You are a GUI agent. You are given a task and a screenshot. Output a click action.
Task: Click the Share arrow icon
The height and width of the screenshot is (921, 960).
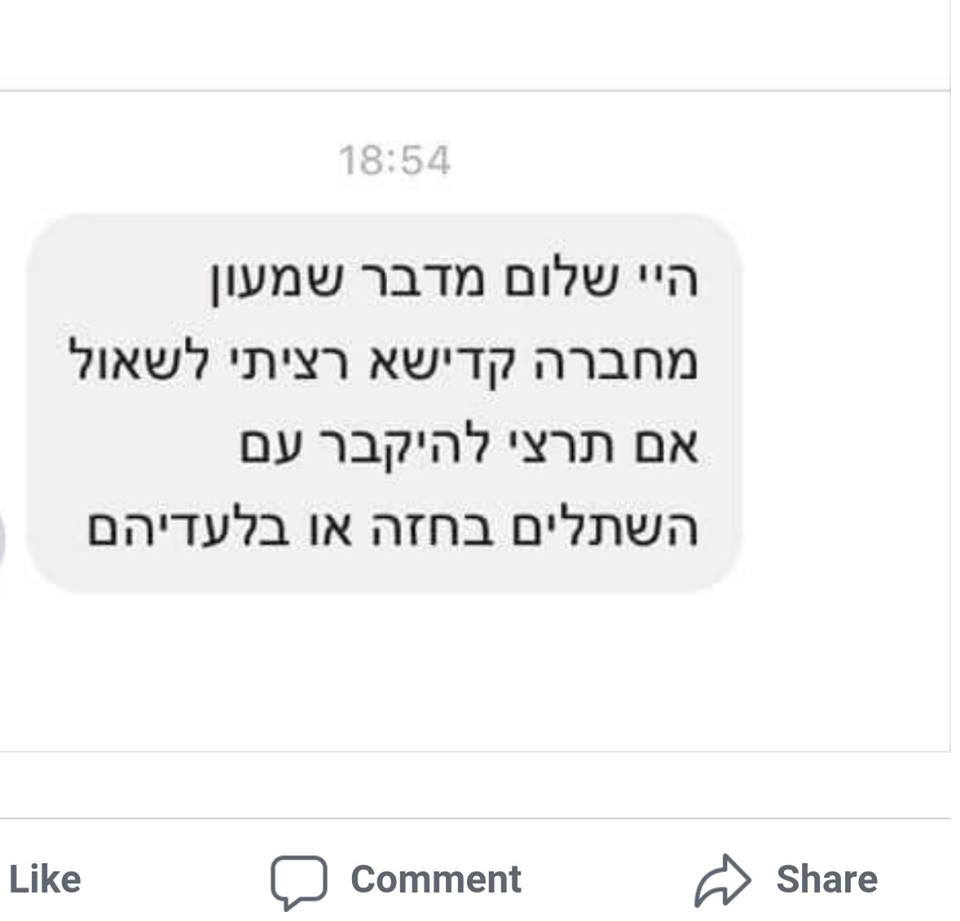[722, 880]
